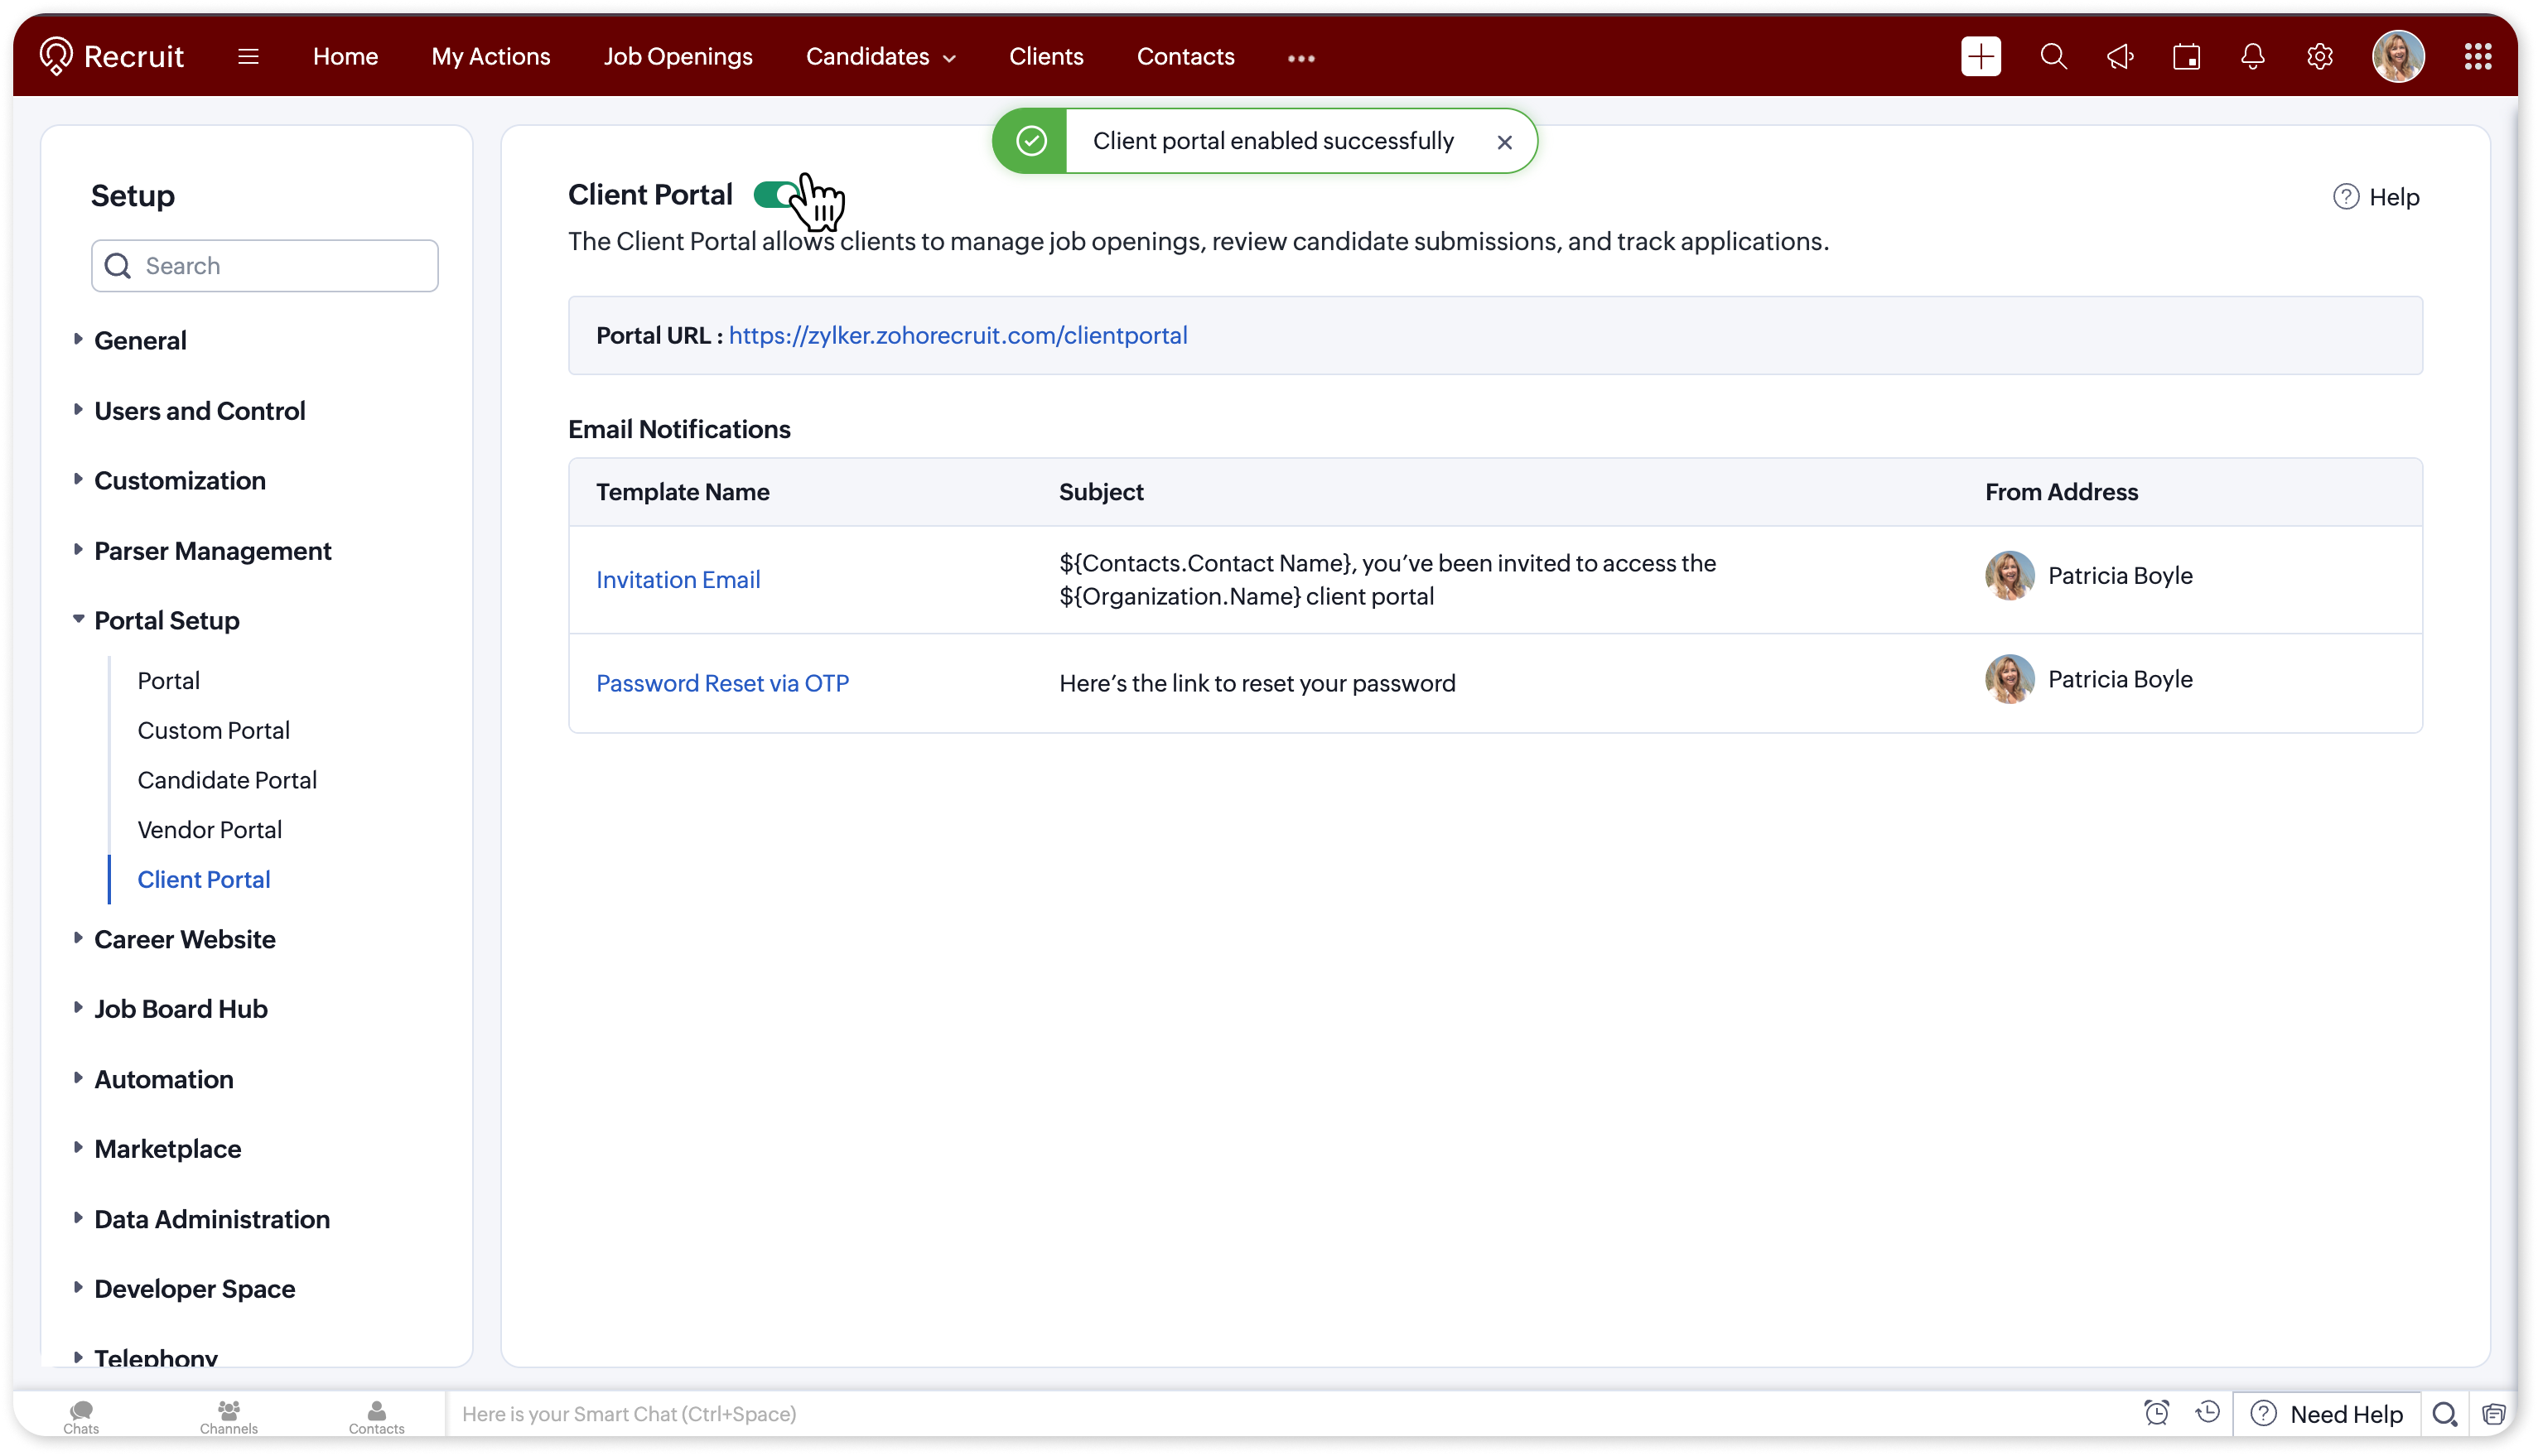The height and width of the screenshot is (1456, 2538).
Task: Toggle the Client Portal switch off
Action: 777,194
